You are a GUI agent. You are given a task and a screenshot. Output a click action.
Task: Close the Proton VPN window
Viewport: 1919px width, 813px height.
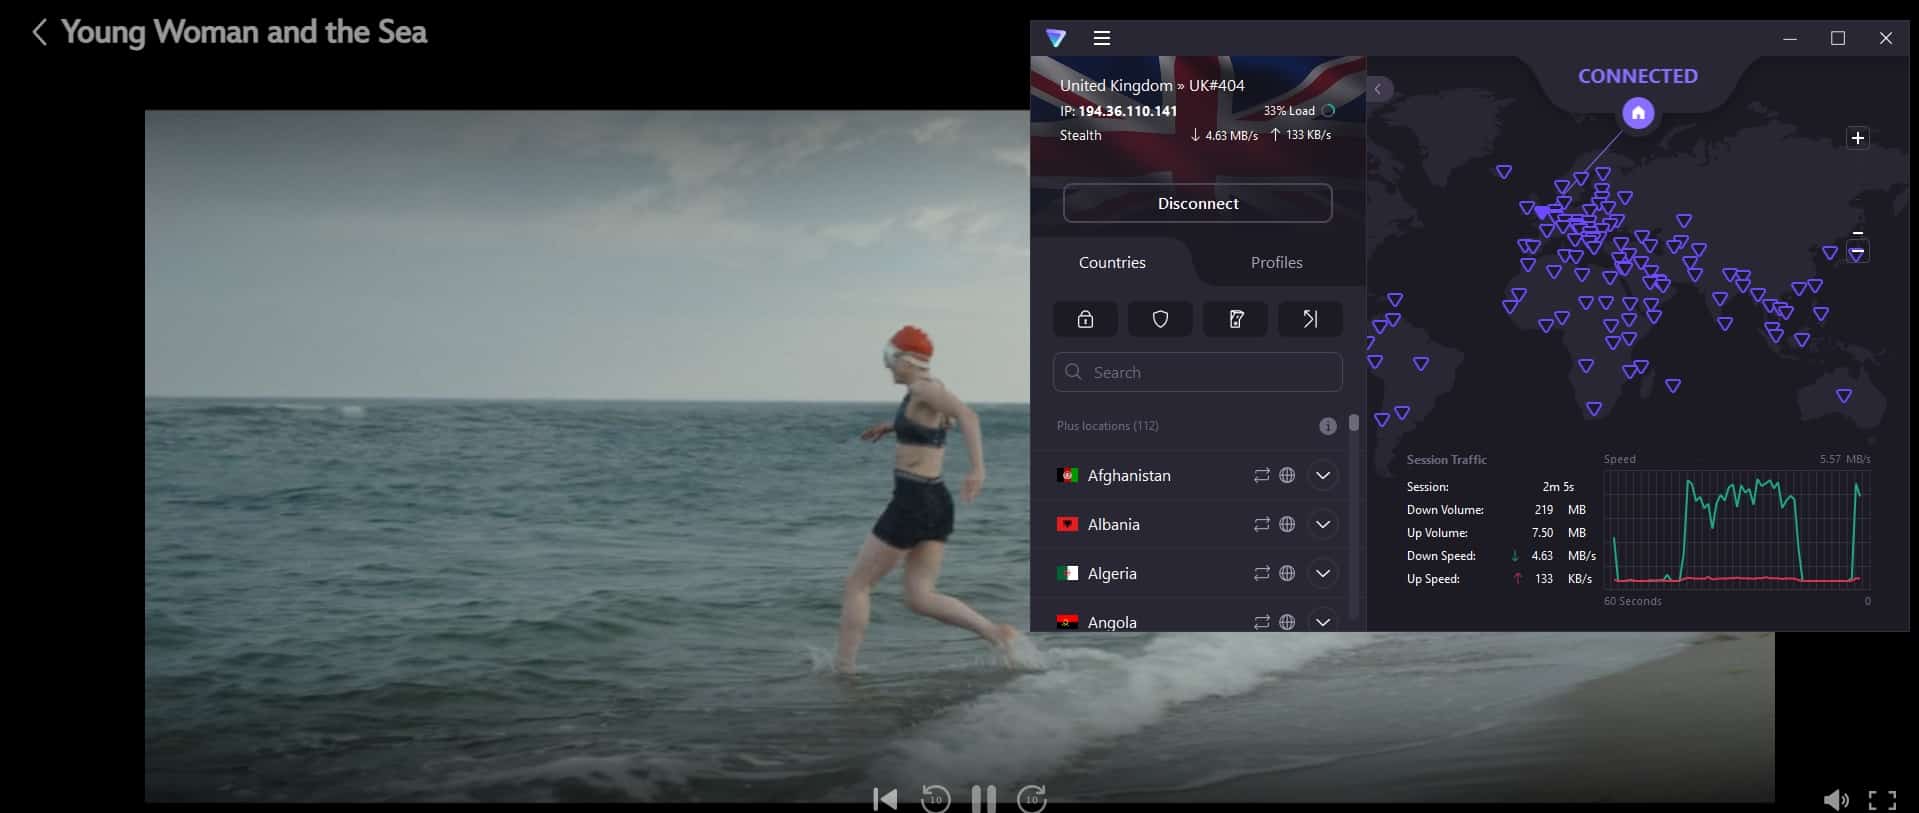[1886, 38]
